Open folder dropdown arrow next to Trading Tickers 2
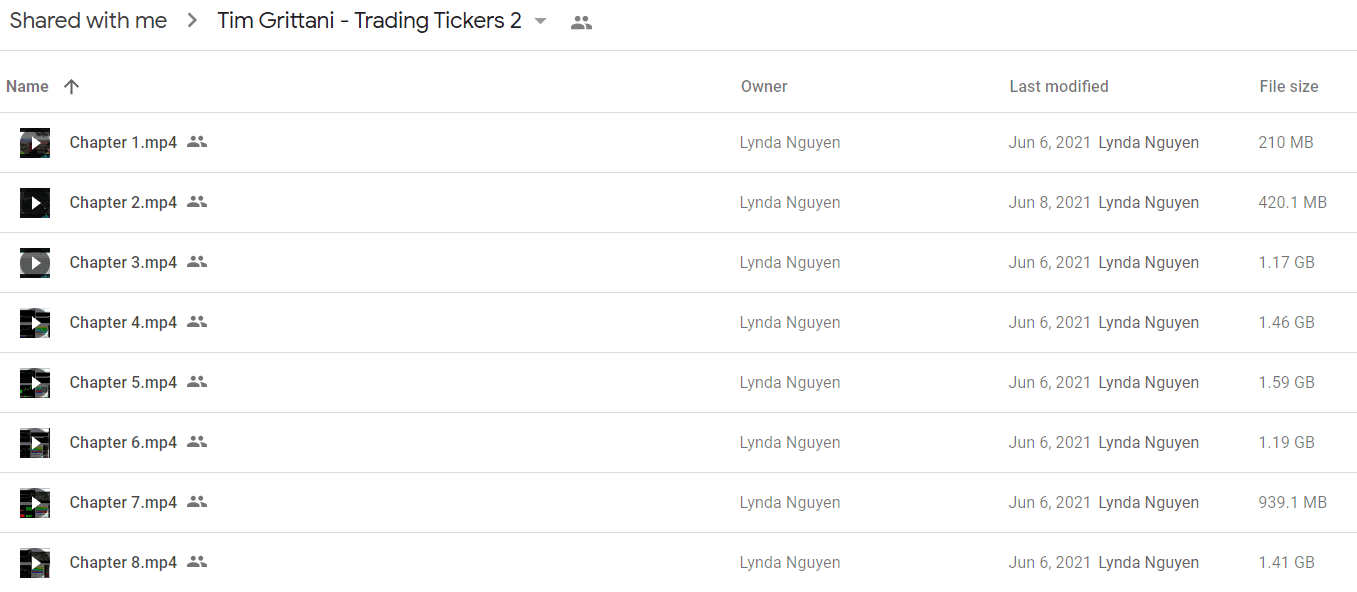Screen dimensions: 1357x592 541,22
